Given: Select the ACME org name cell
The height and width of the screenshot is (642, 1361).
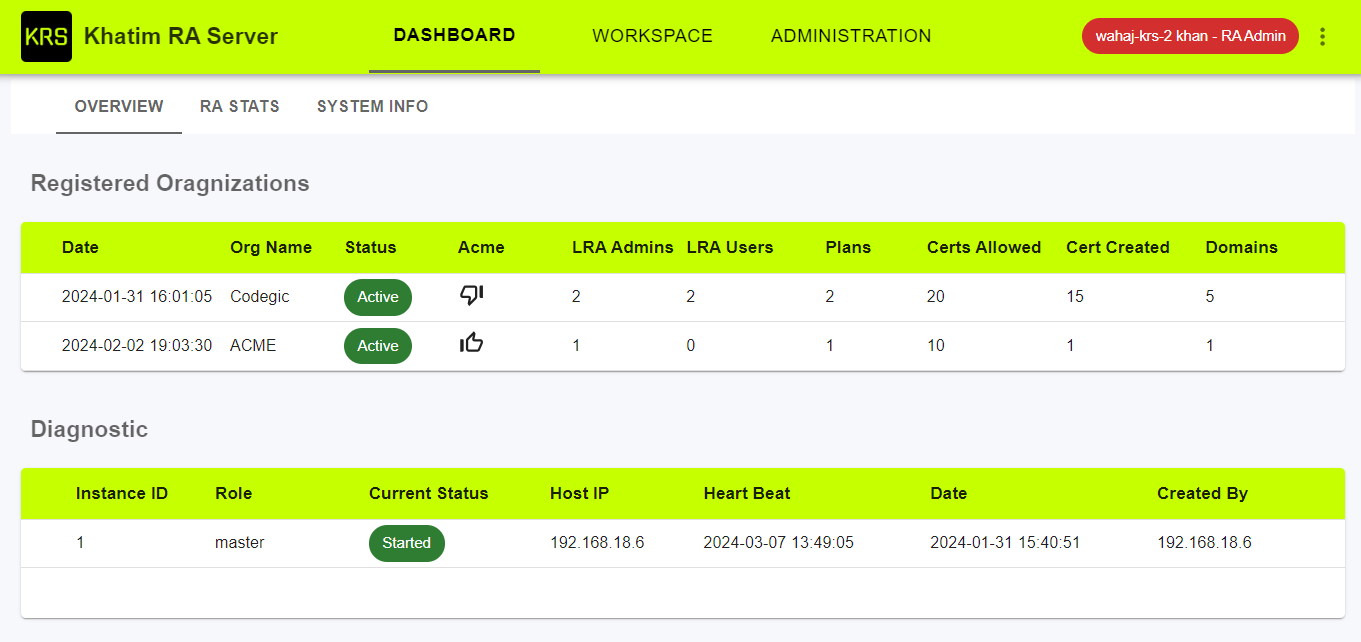Looking at the screenshot, I should click(x=253, y=346).
